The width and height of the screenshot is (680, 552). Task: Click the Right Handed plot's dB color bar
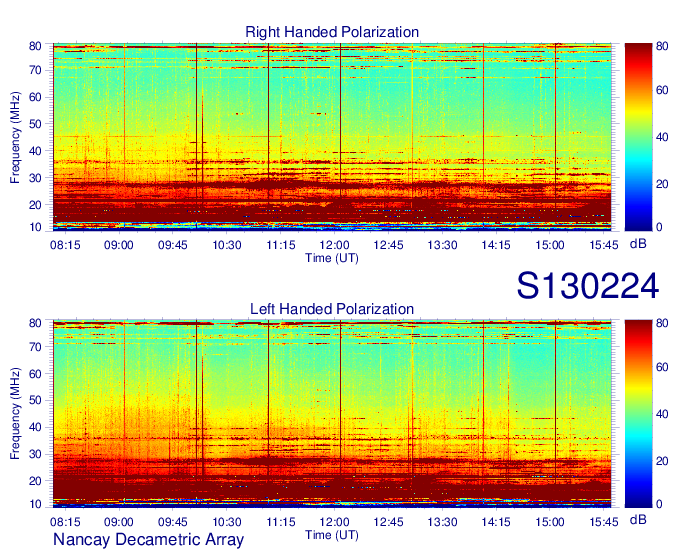click(638, 137)
